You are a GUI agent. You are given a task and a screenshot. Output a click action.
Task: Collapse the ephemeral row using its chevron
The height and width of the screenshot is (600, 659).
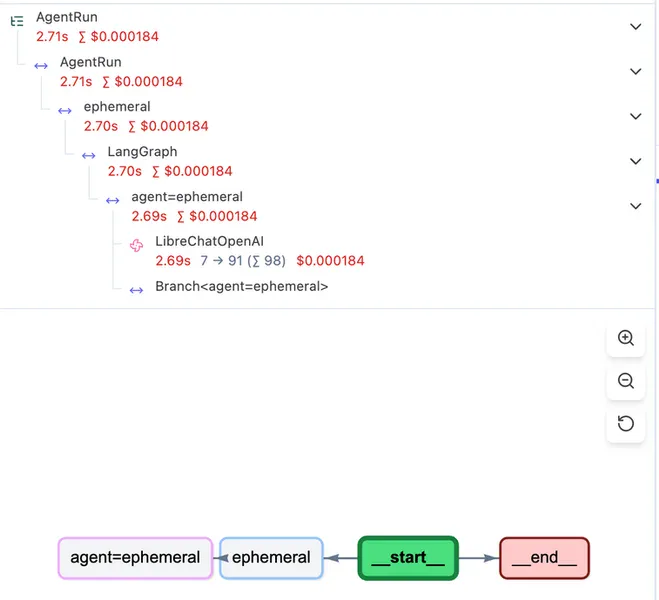point(635,117)
